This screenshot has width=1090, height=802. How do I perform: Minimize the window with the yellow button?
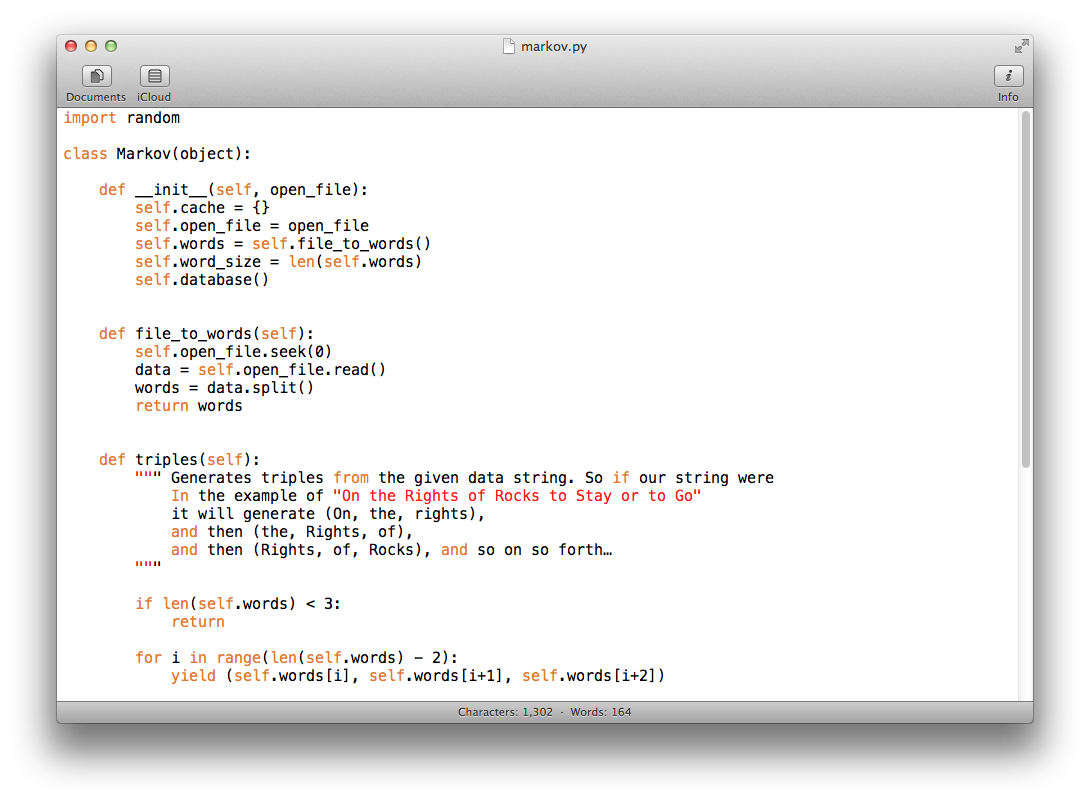[x=91, y=46]
